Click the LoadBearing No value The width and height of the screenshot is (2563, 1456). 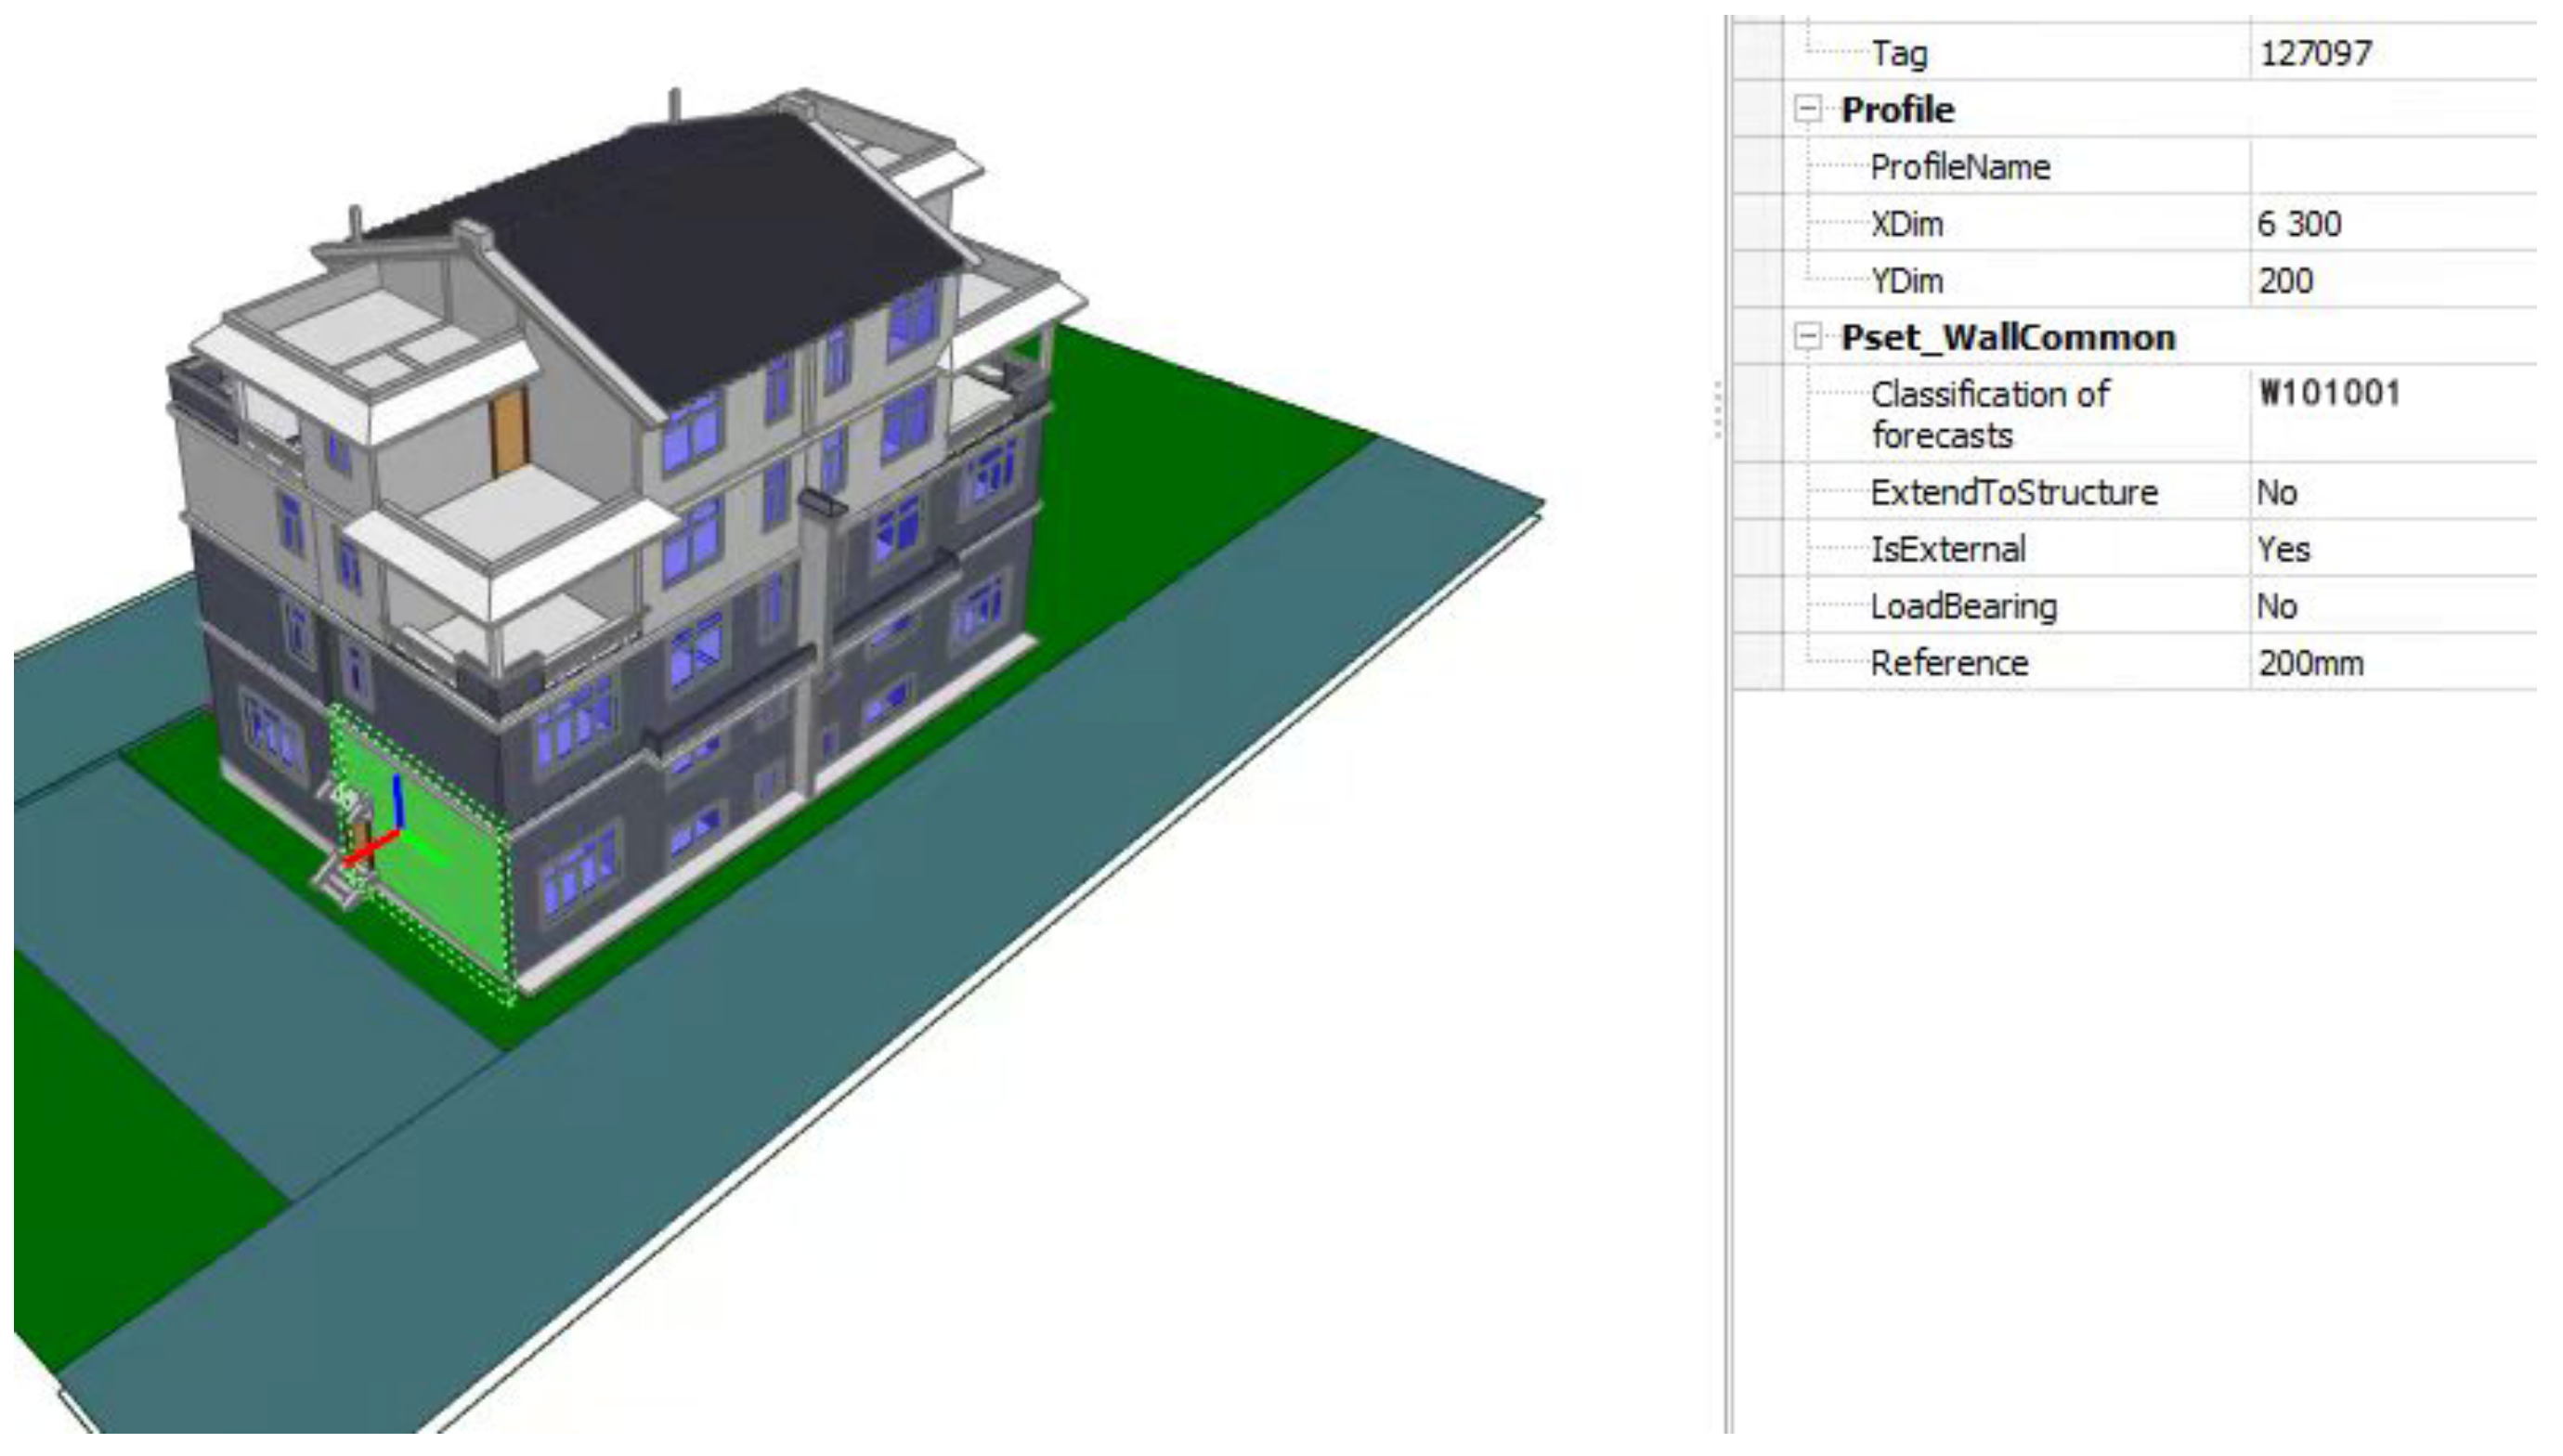pyautogui.click(x=2276, y=607)
